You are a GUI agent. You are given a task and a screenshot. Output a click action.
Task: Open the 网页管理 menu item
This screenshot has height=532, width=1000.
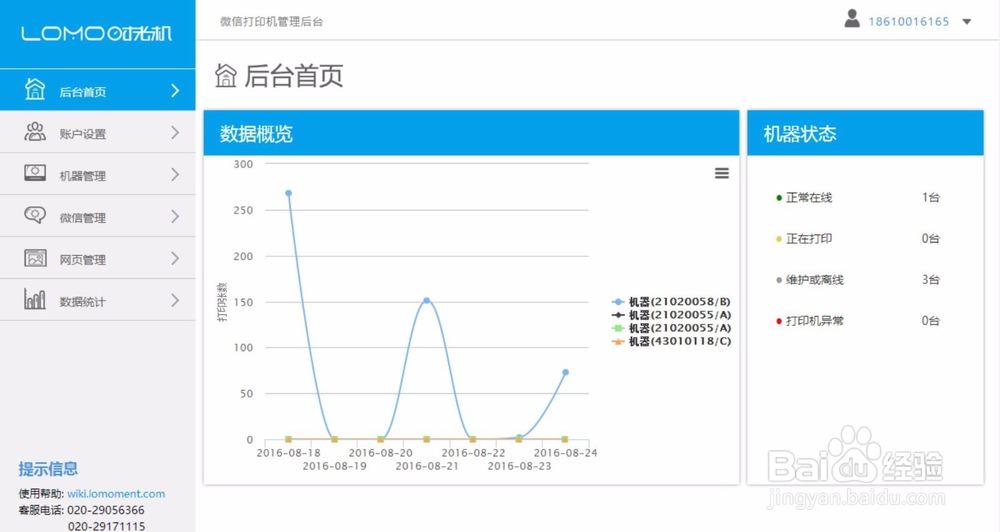tap(98, 258)
